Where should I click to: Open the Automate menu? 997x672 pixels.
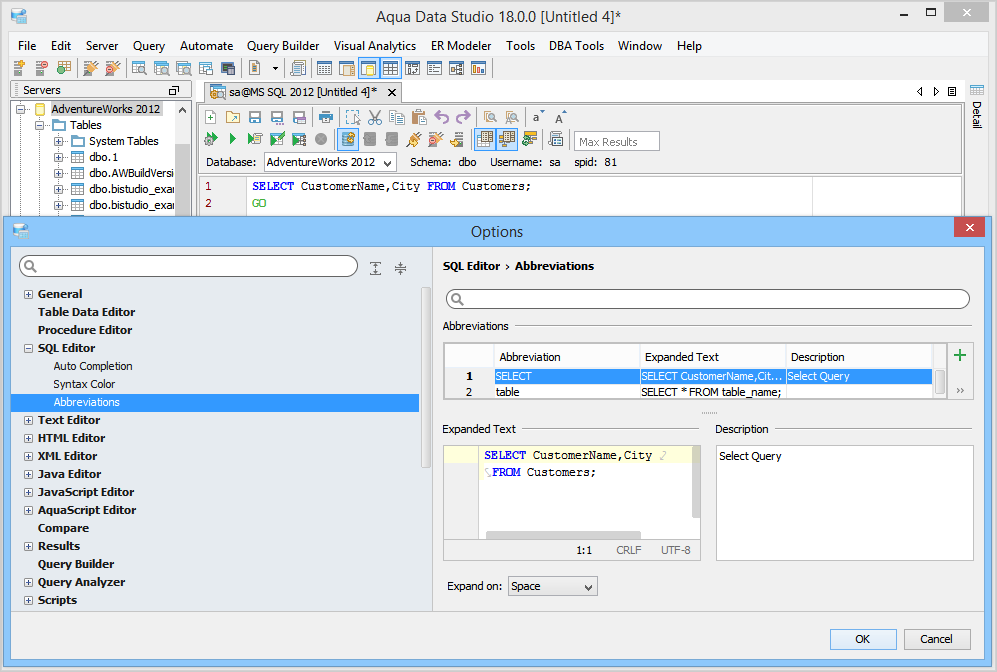207,46
